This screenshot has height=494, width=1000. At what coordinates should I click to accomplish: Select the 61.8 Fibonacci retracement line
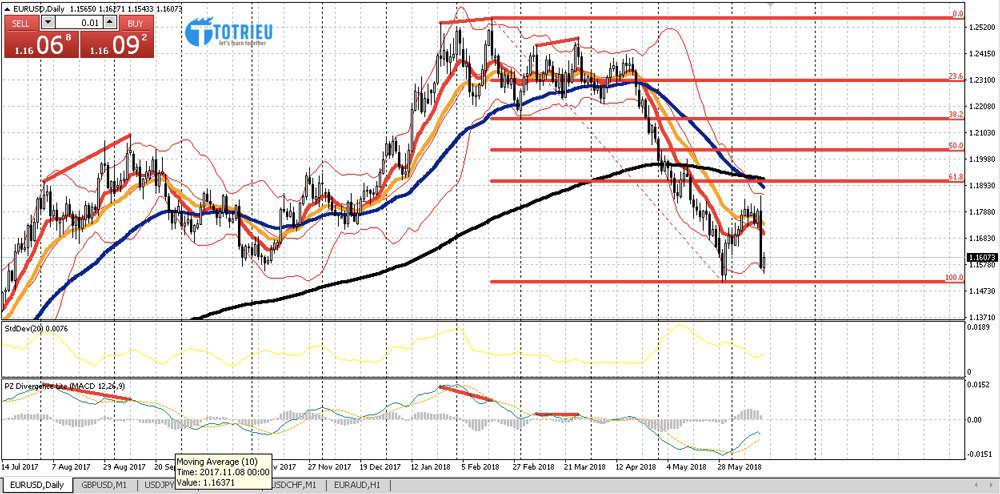click(700, 181)
